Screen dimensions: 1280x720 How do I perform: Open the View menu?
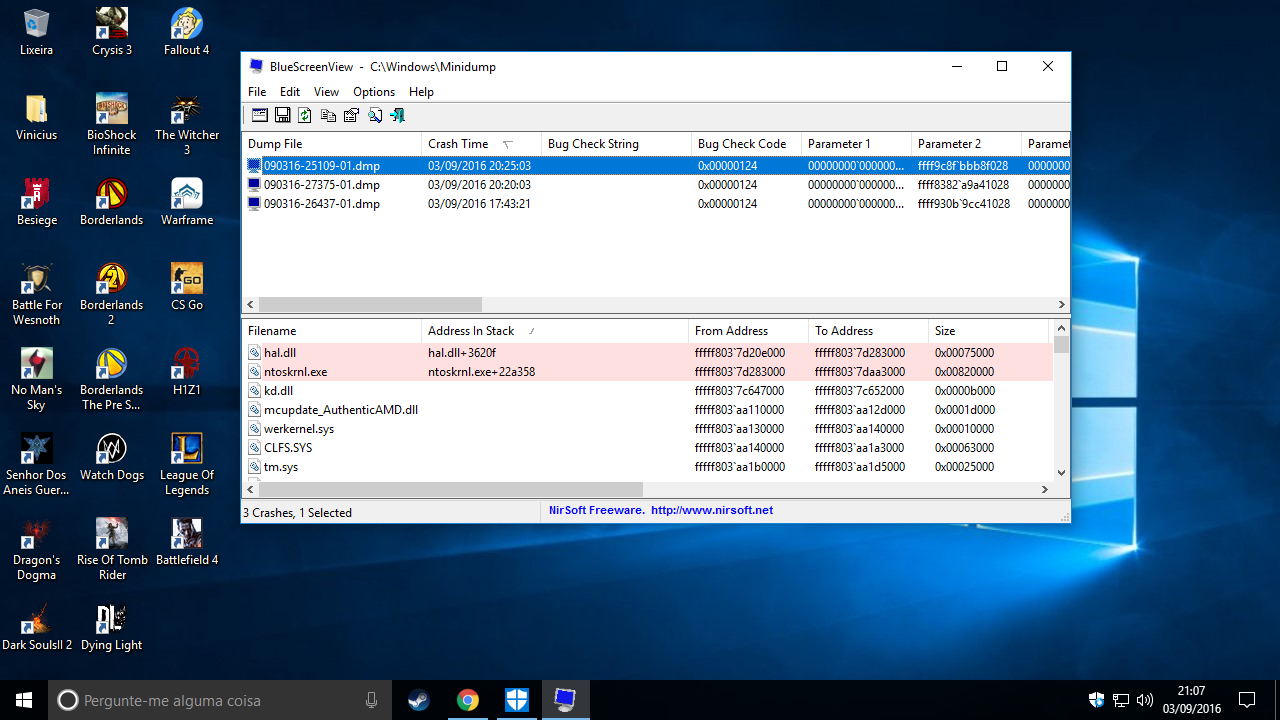pos(326,92)
